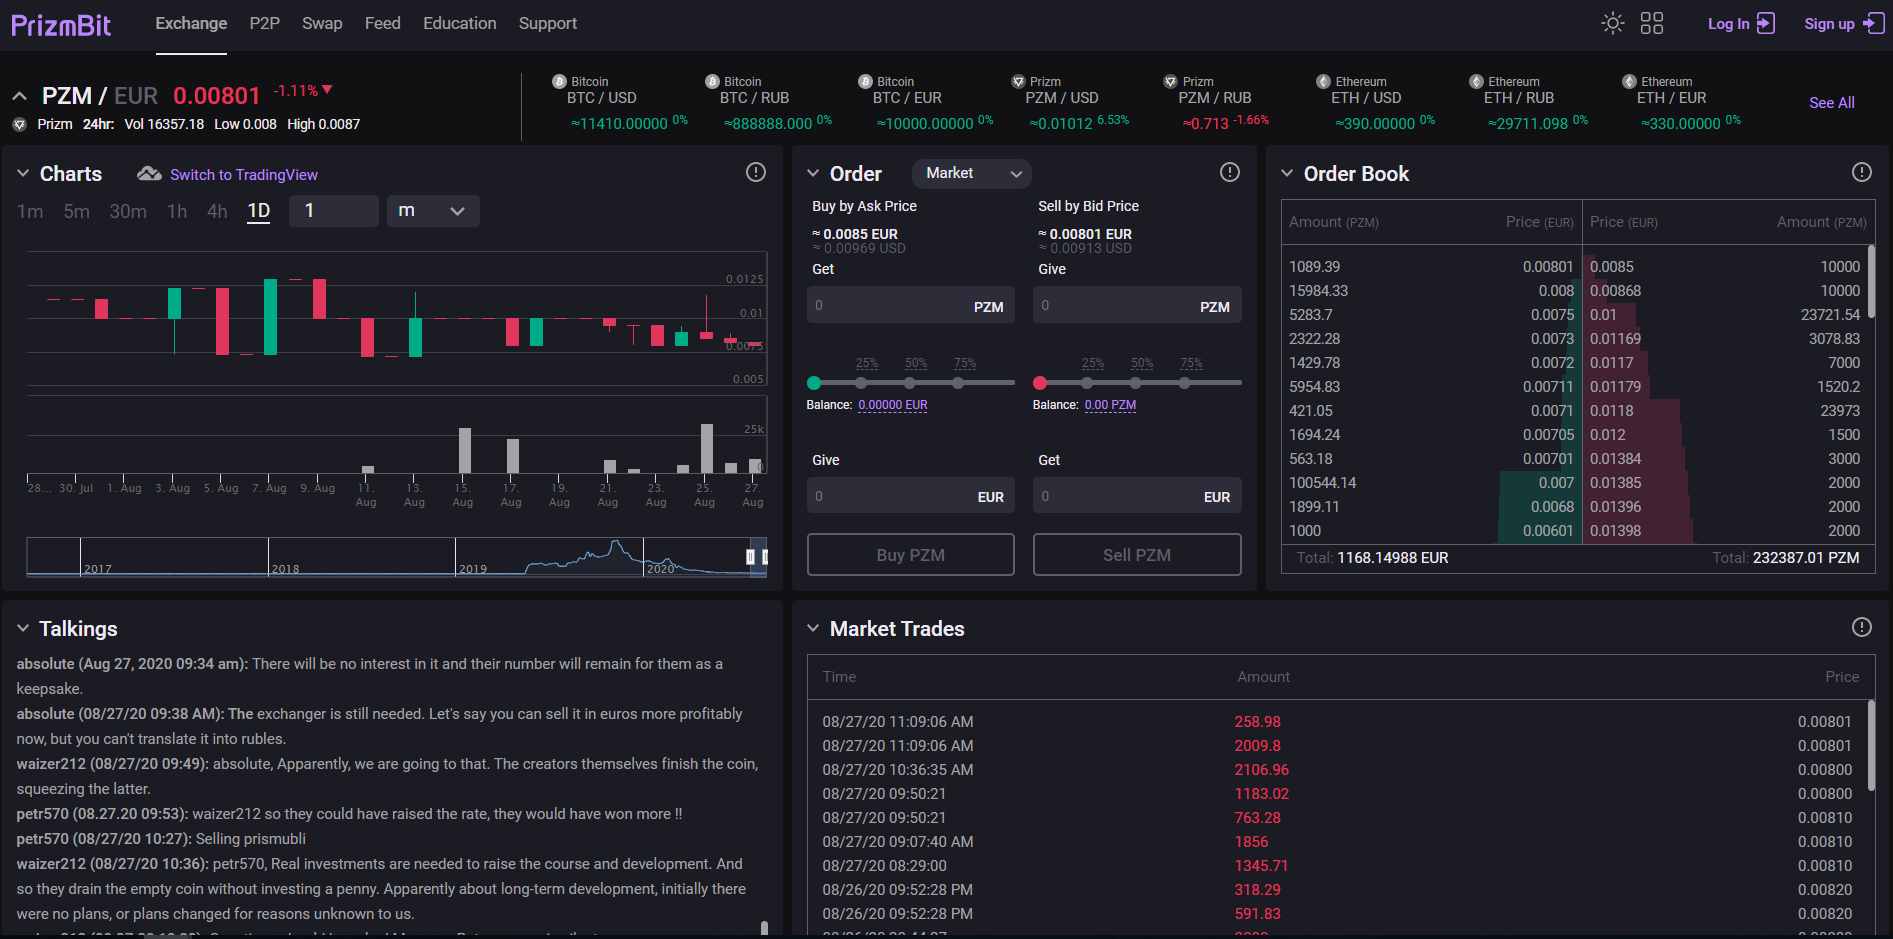Focus the sell Give PZM input field
The height and width of the screenshot is (939, 1893).
1137,305
